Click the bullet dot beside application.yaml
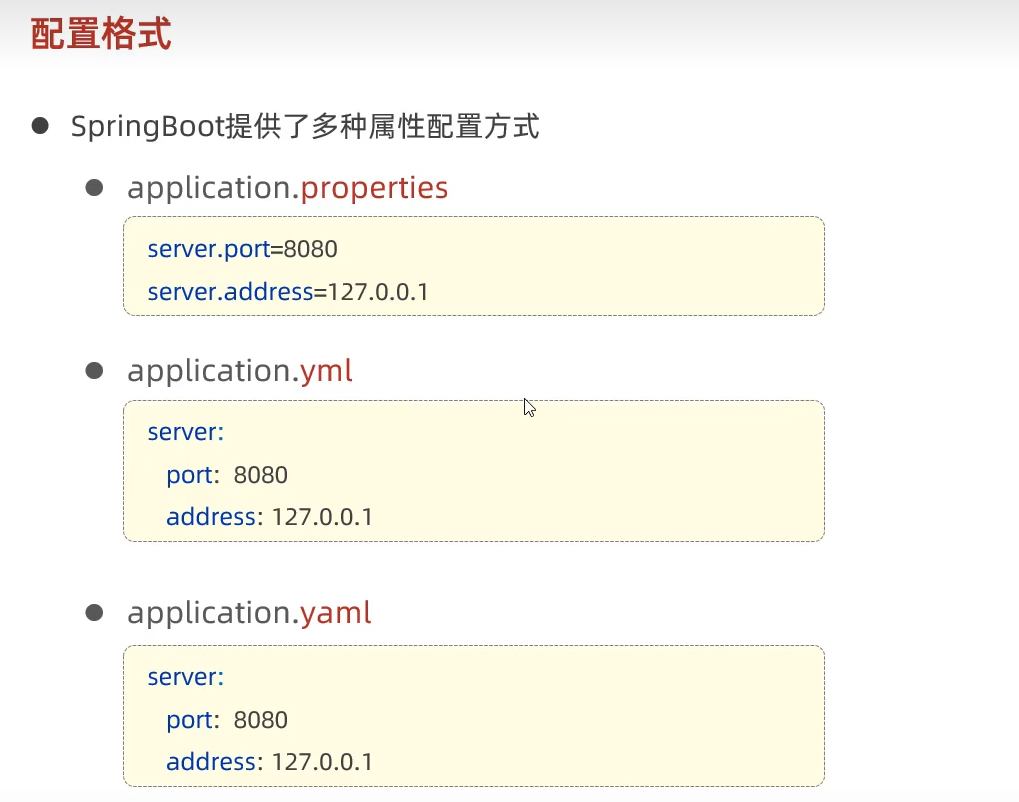Viewport: 1019px width, 802px height. (x=95, y=613)
